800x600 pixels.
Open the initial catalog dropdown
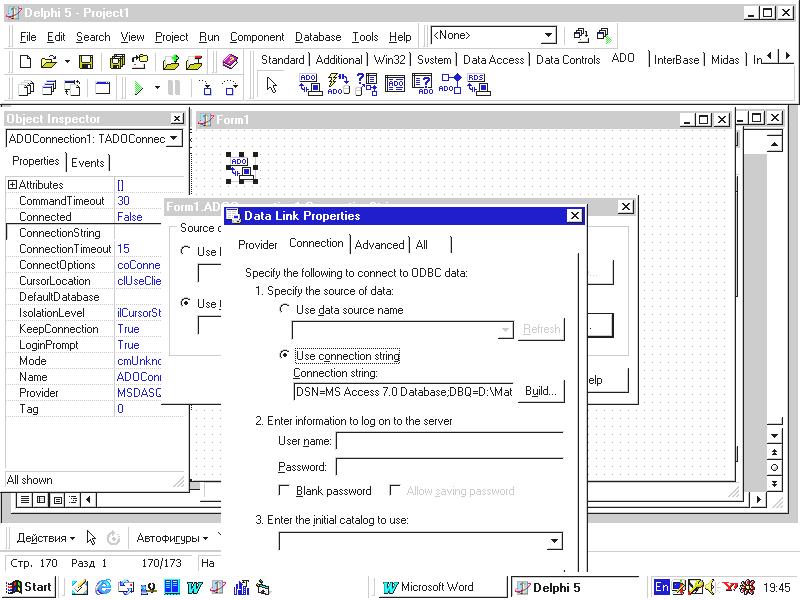[554, 541]
